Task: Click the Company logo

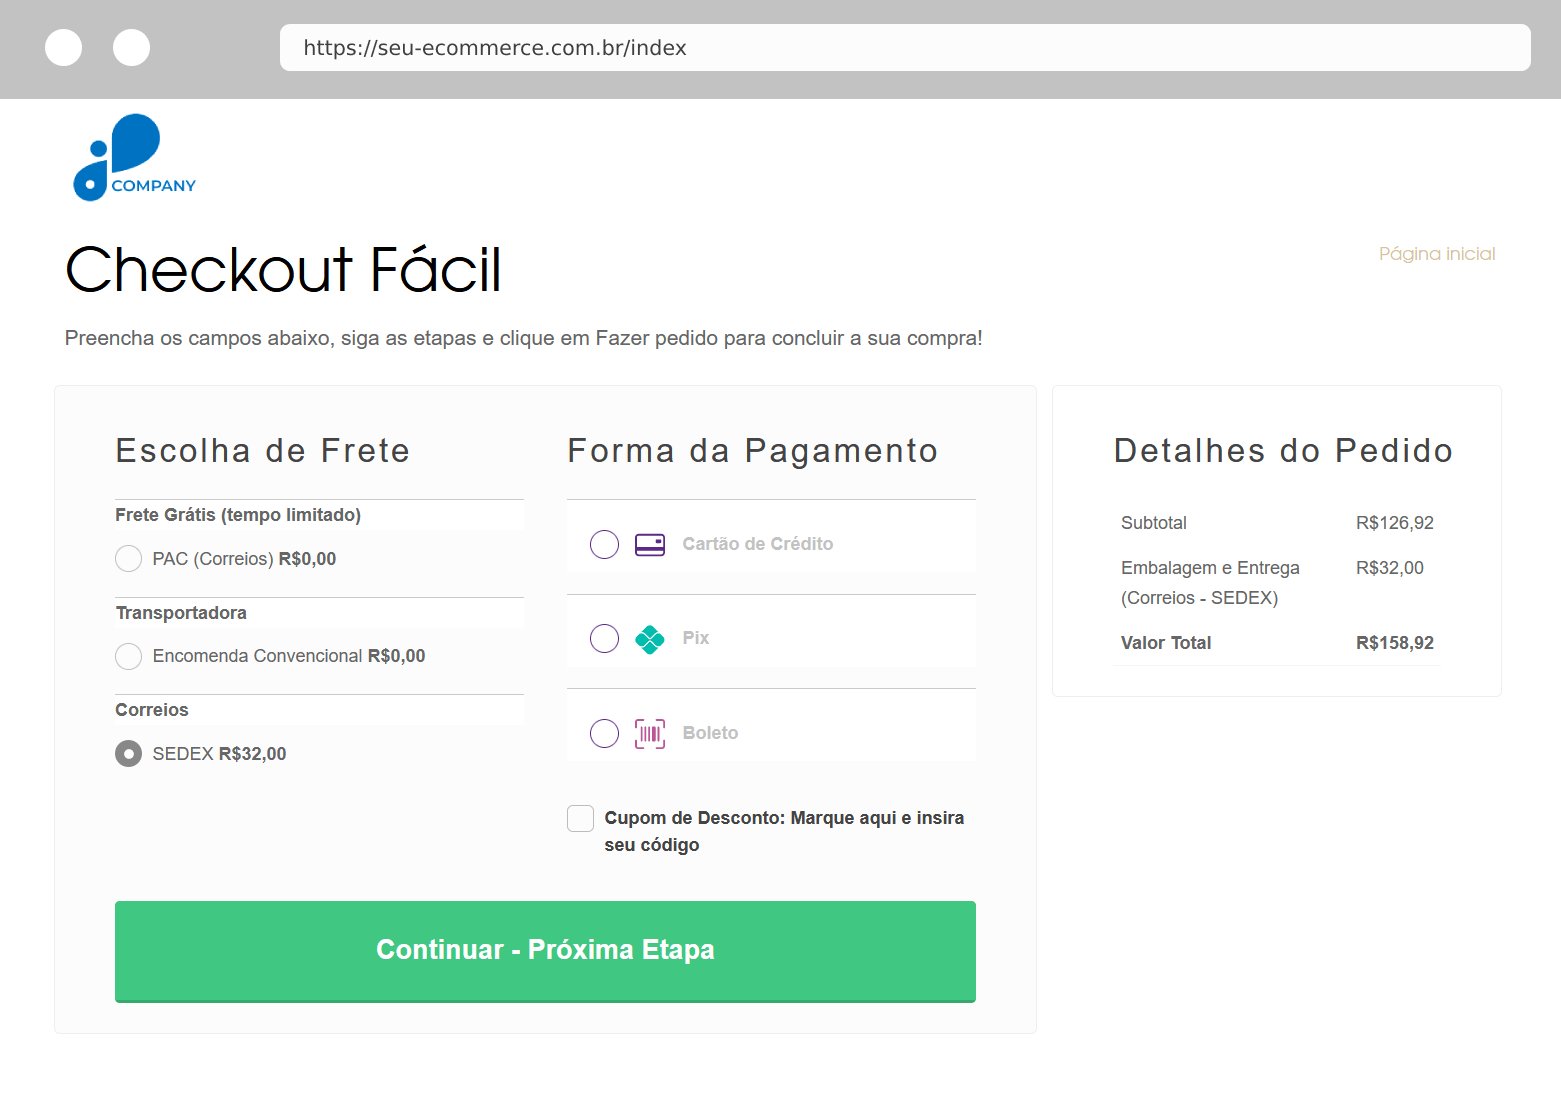Action: point(134,158)
